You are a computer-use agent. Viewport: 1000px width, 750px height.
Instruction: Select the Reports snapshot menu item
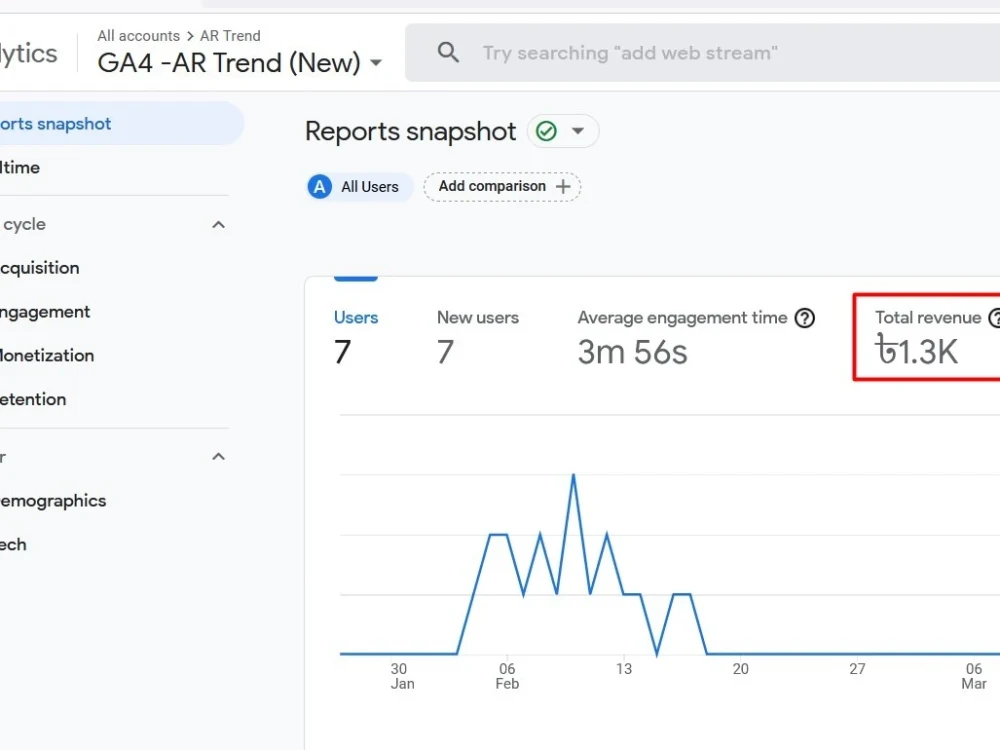[x=121, y=124]
